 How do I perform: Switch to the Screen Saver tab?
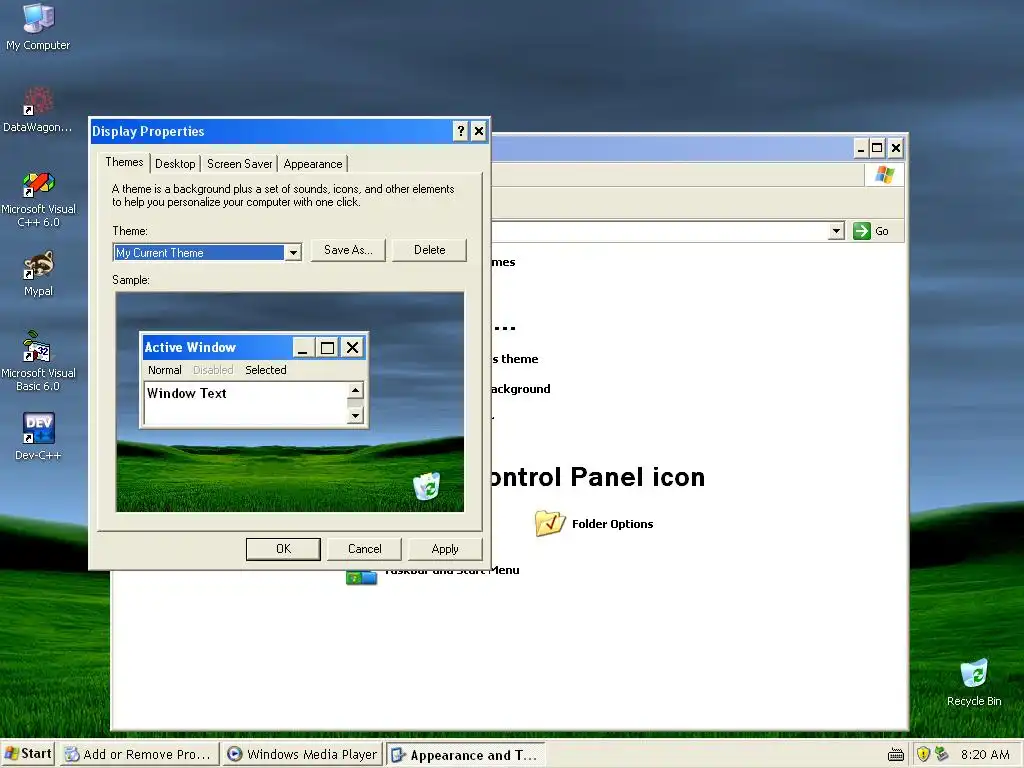[x=240, y=164]
